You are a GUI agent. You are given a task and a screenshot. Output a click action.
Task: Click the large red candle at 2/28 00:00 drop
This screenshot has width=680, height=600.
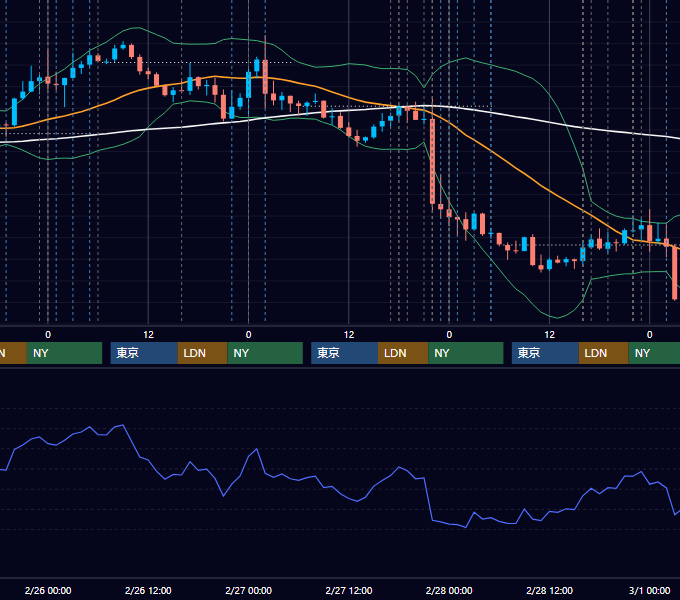pyautogui.click(x=432, y=161)
